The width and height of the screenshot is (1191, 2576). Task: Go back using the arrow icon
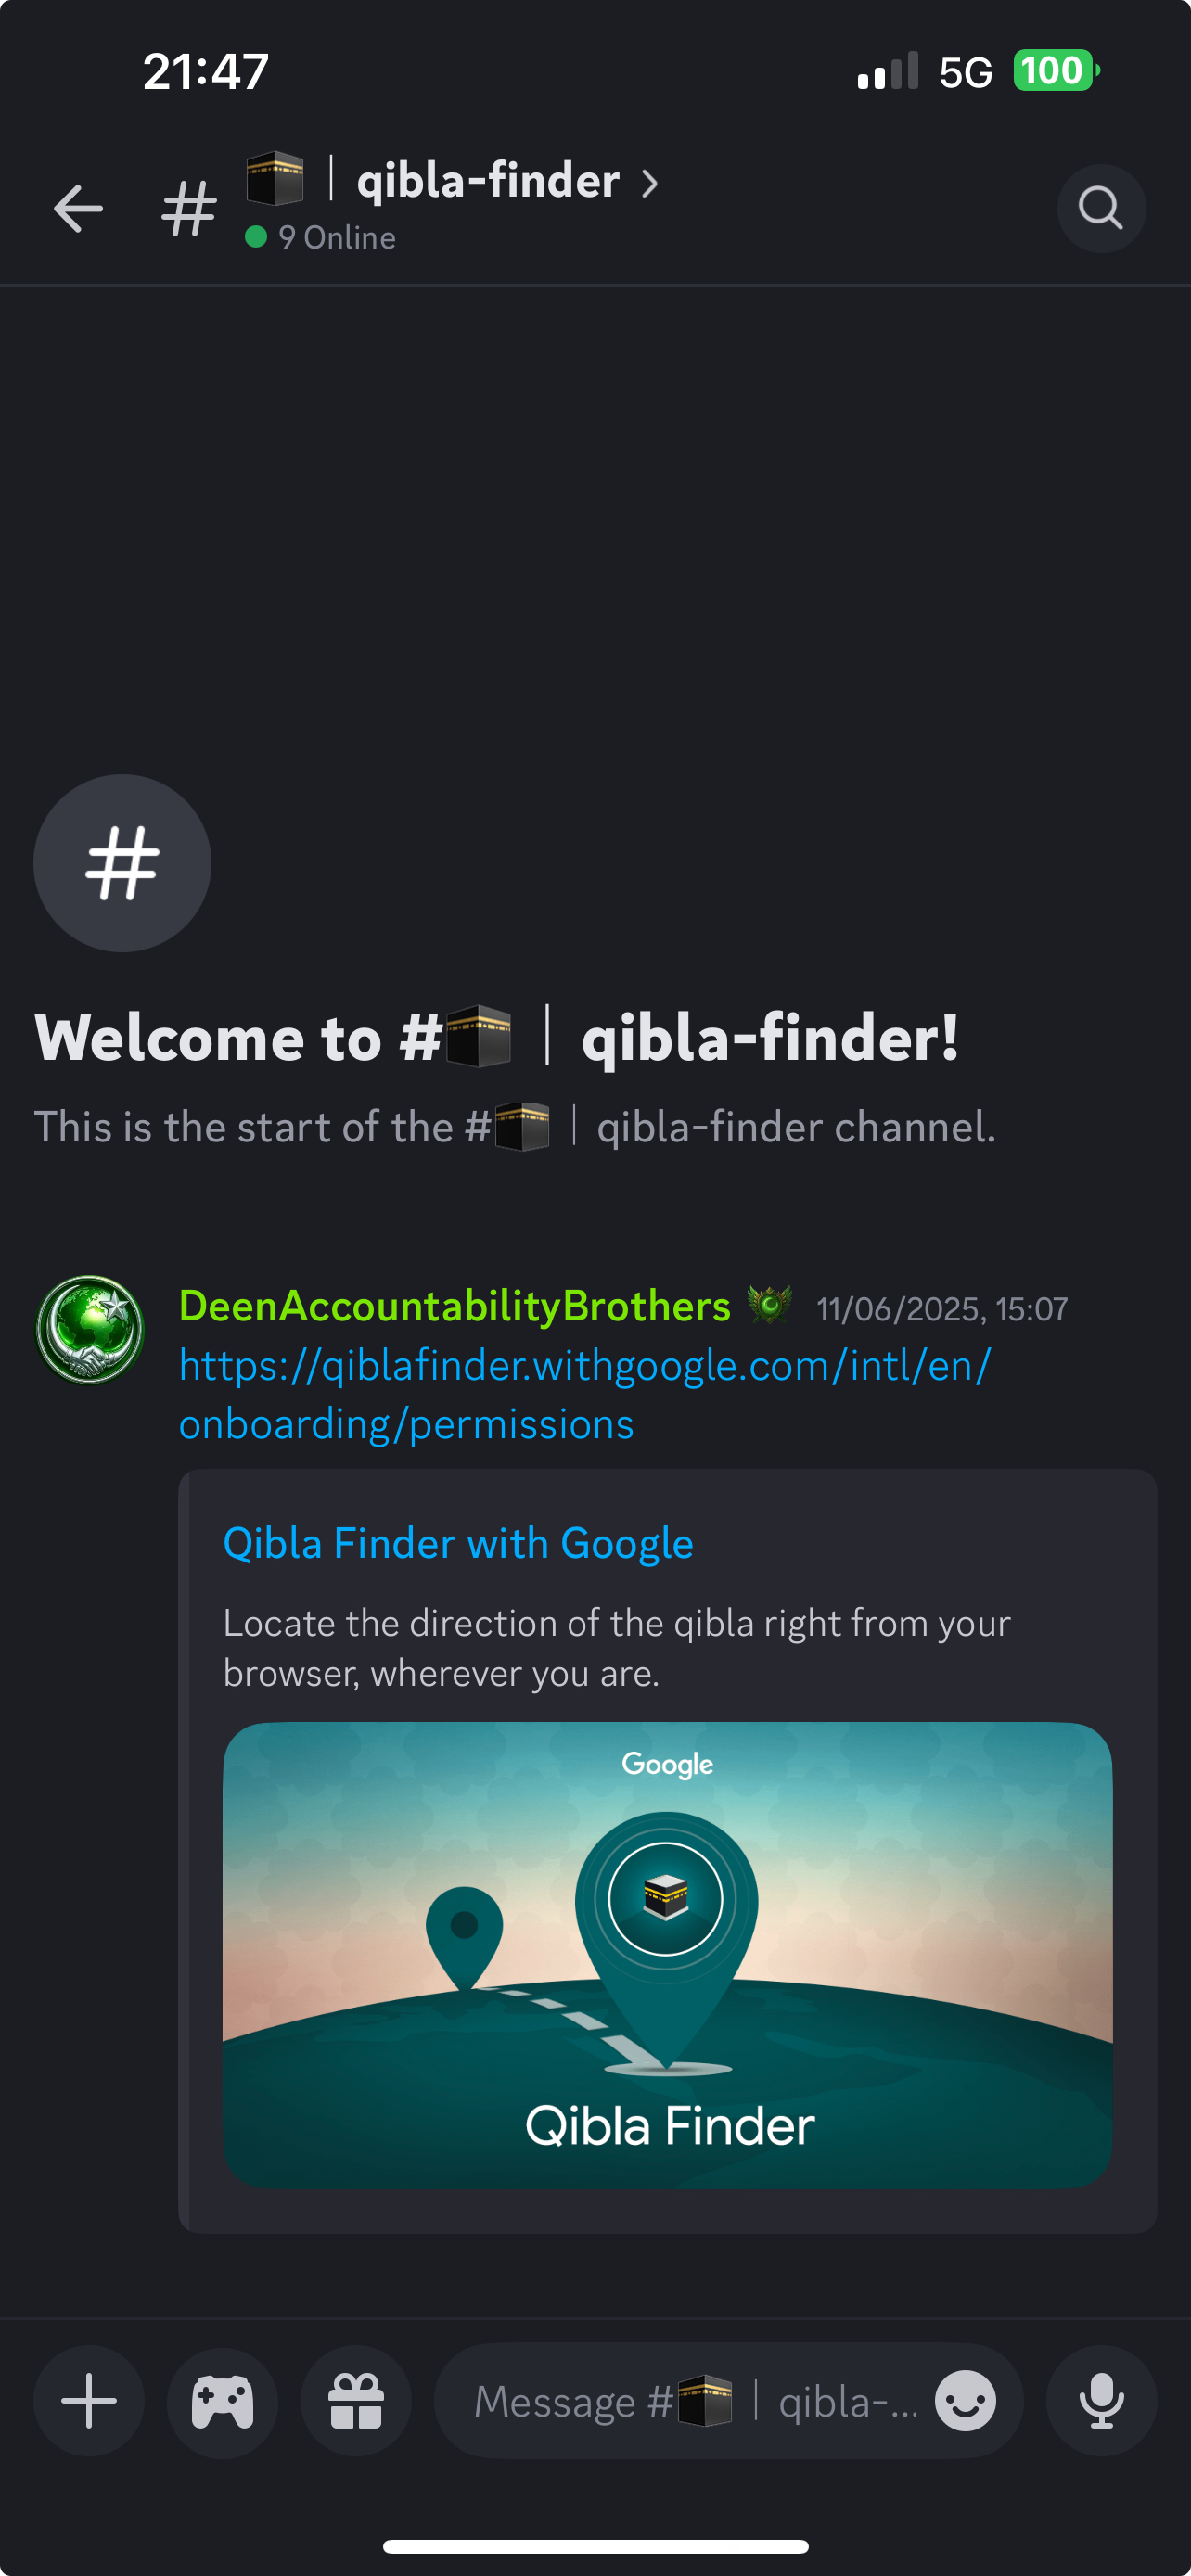pyautogui.click(x=78, y=208)
